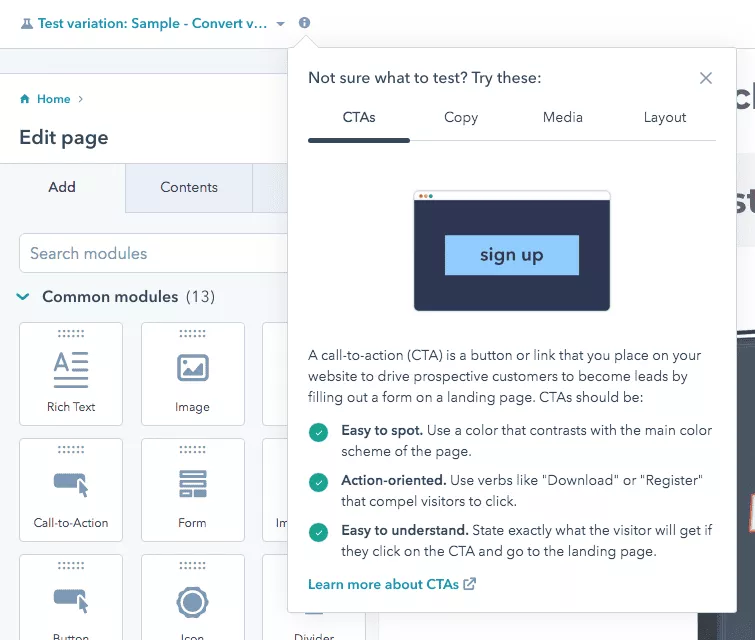Close the test suggestions popover
The image size is (755, 640).
[706, 78]
